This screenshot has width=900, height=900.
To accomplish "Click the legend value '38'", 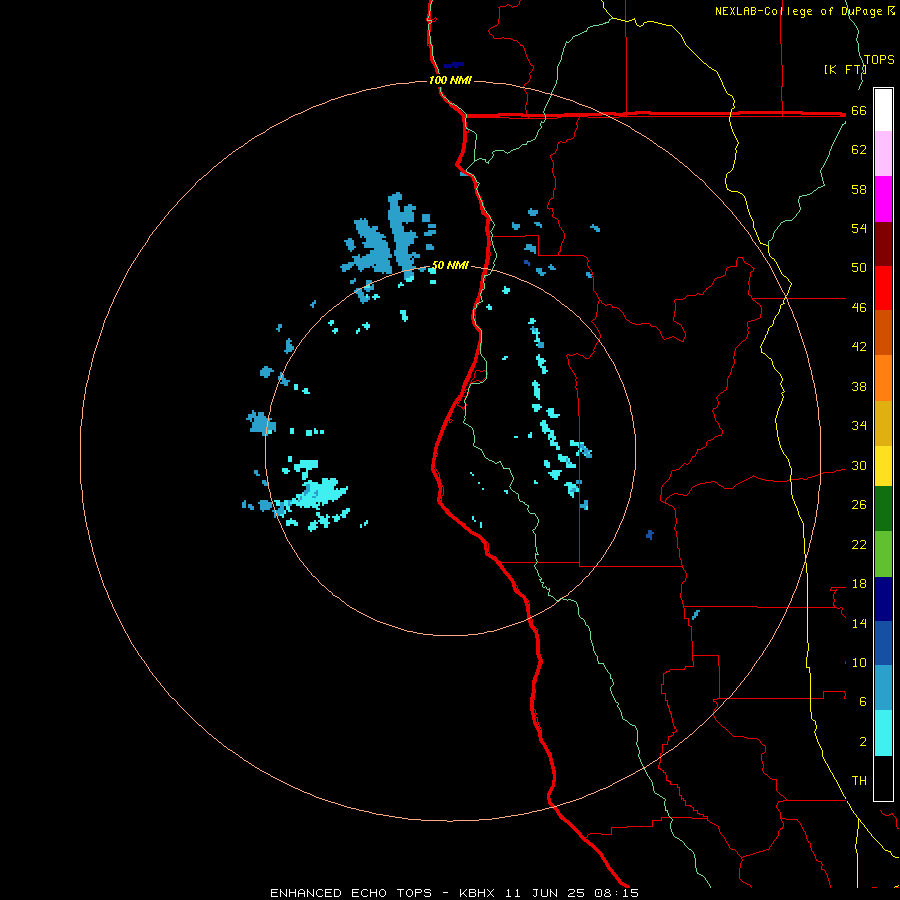I will click(859, 387).
